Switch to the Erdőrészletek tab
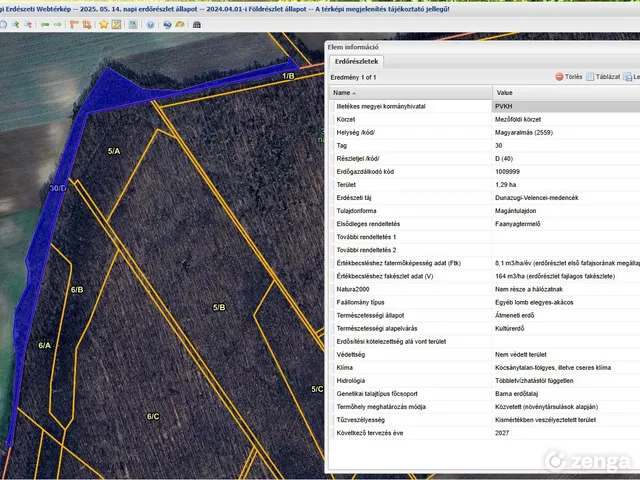 pos(356,61)
